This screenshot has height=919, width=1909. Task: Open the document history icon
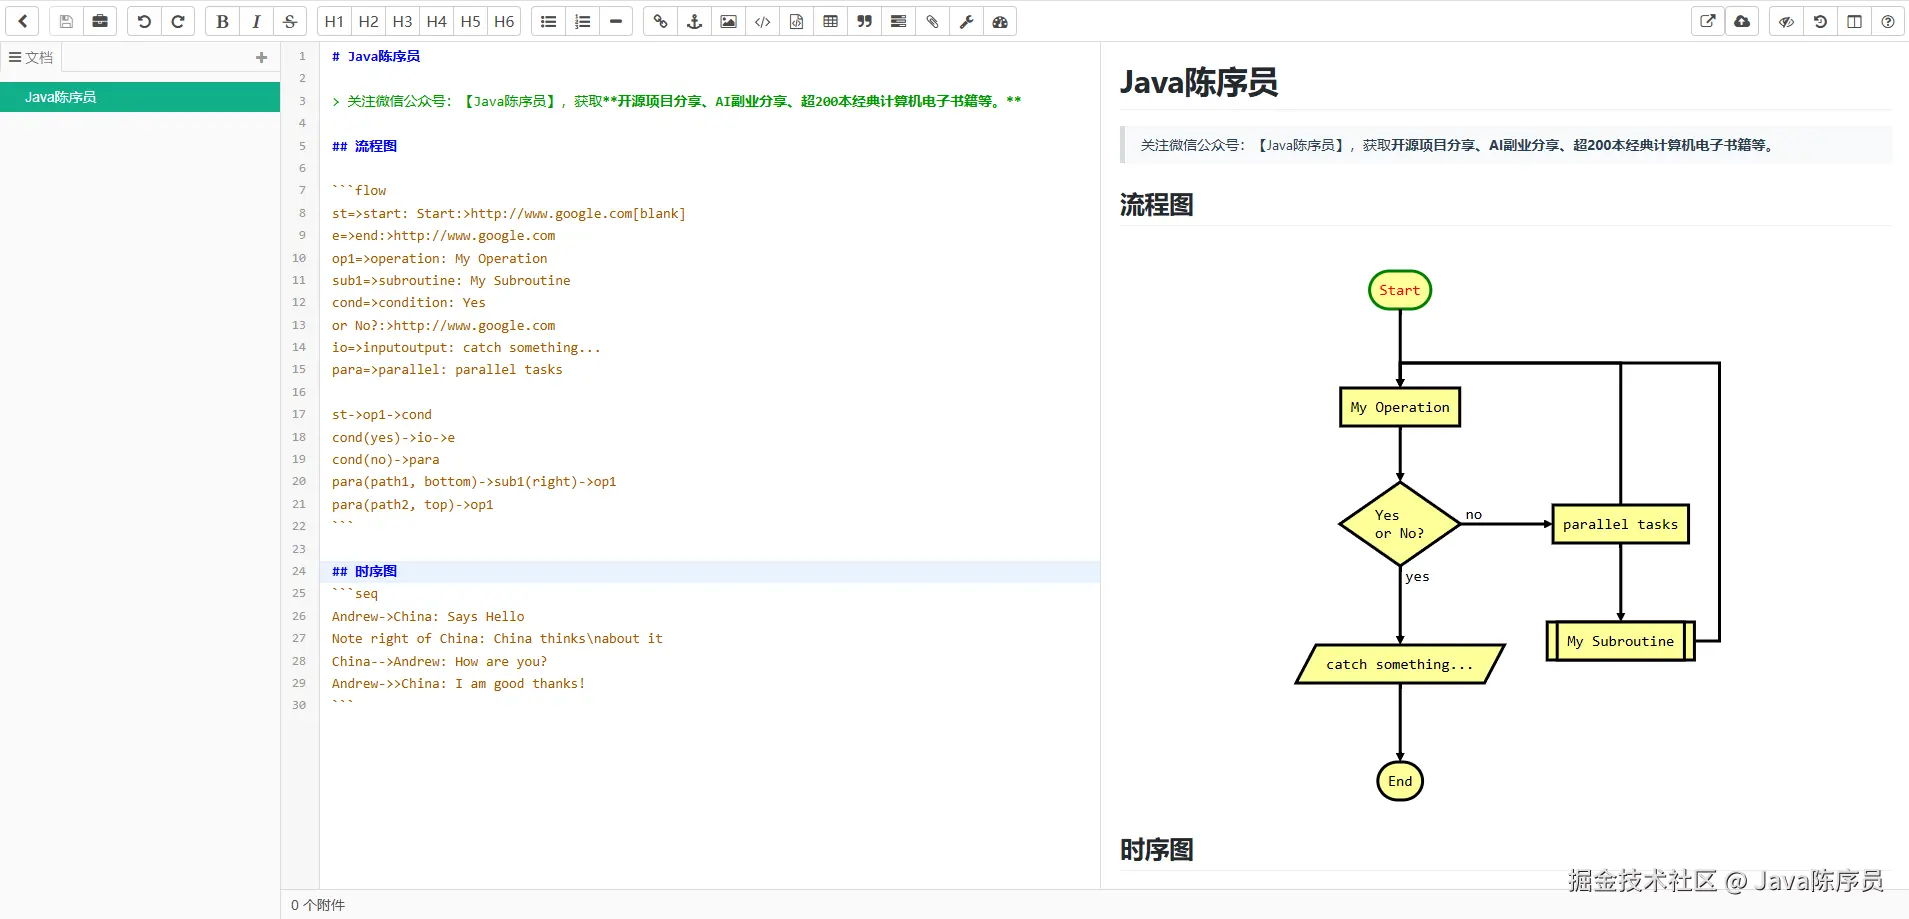(x=1820, y=21)
